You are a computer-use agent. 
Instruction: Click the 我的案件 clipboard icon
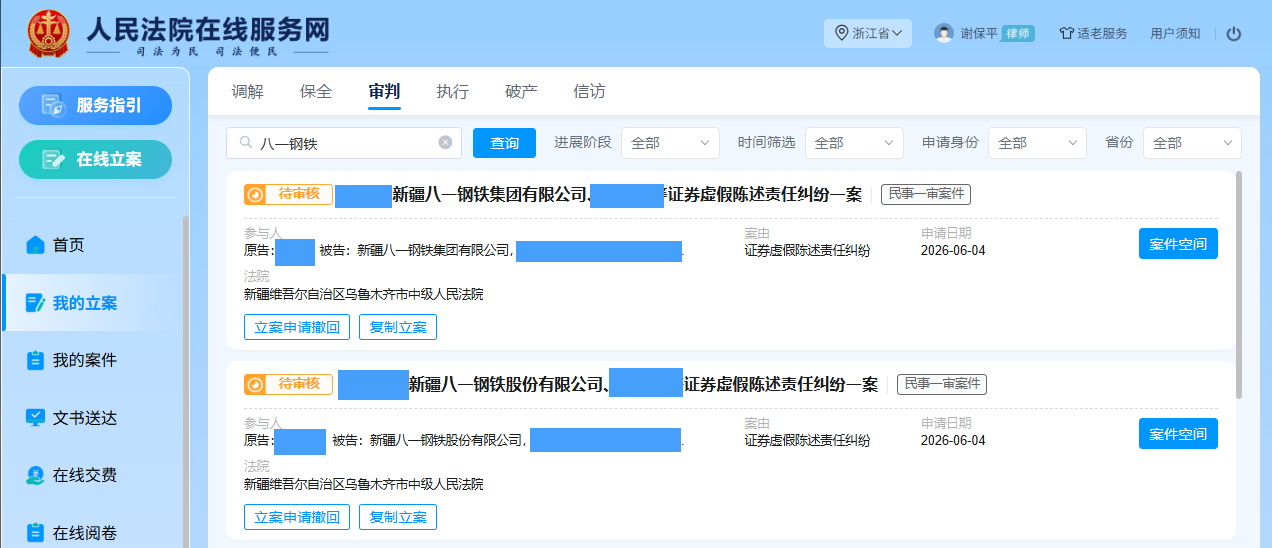click(x=36, y=360)
